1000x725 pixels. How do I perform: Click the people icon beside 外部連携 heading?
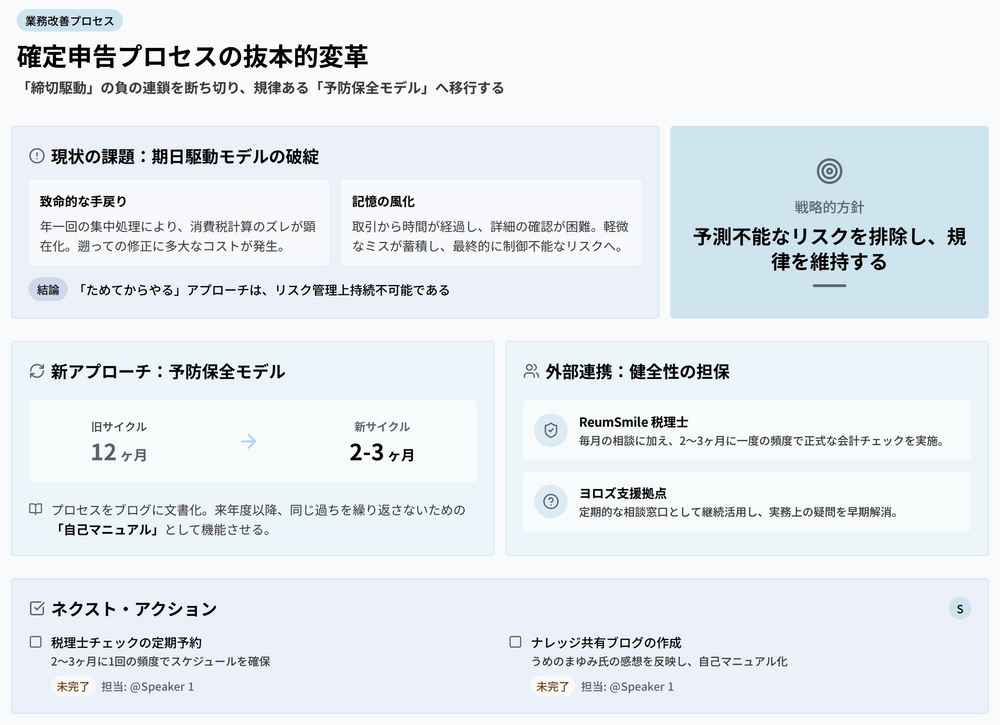[531, 371]
